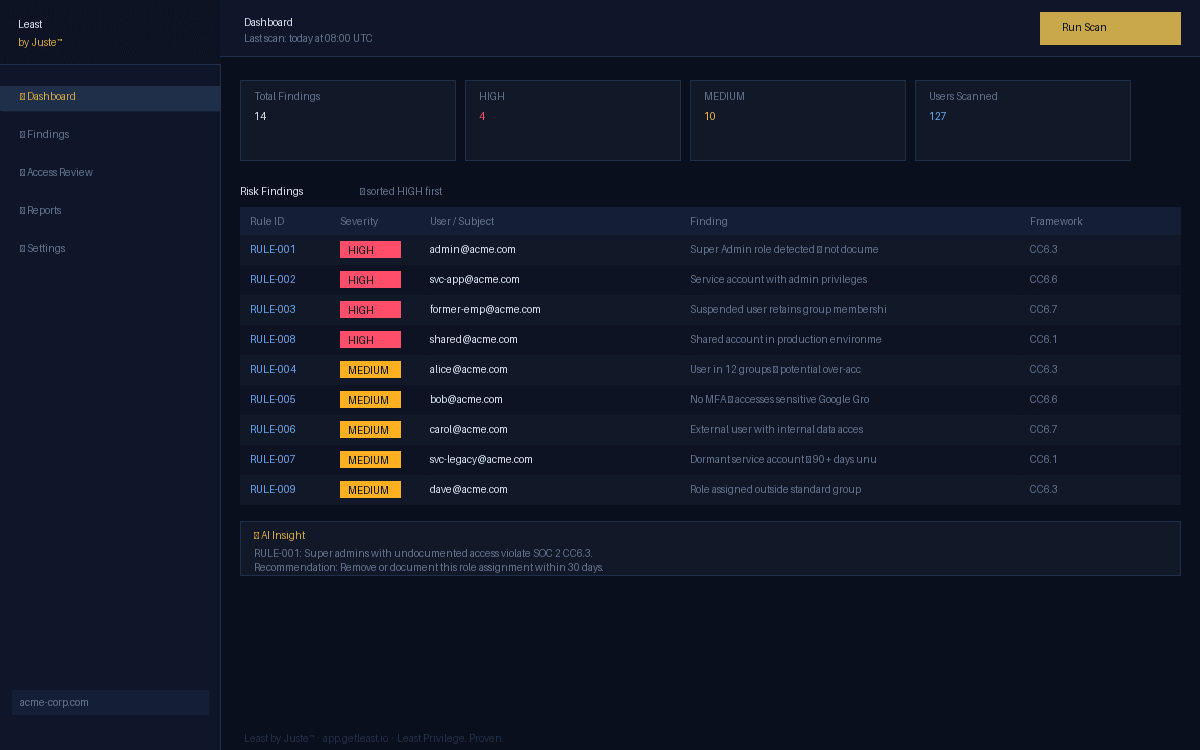Image resolution: width=1200 pixels, height=750 pixels.
Task: Select admin@acme.com in the table
Action: (473, 249)
